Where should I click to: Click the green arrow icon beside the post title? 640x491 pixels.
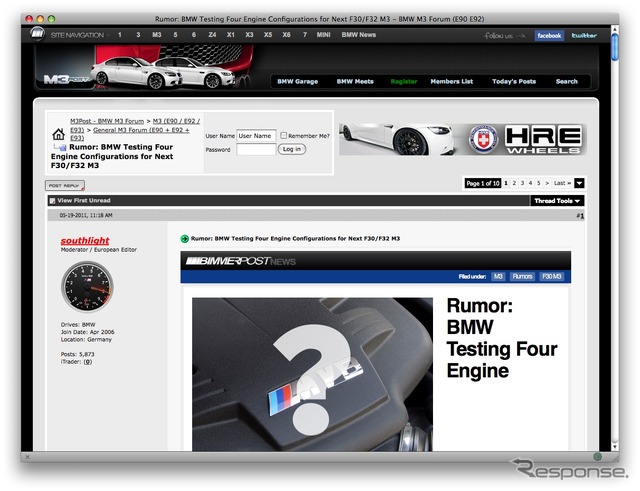[x=184, y=239]
